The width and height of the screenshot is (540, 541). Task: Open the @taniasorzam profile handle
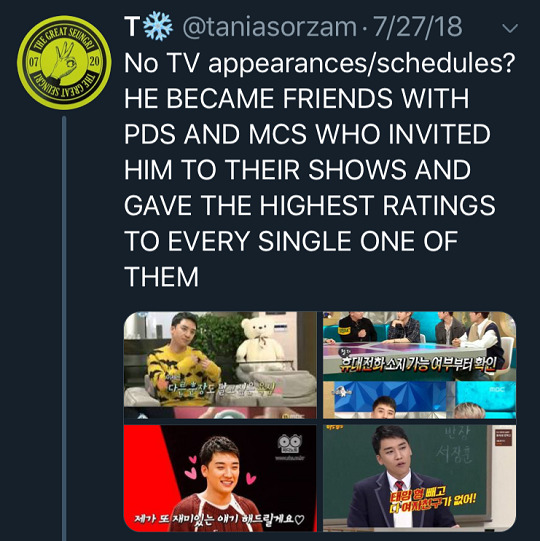pyautogui.click(x=269, y=27)
